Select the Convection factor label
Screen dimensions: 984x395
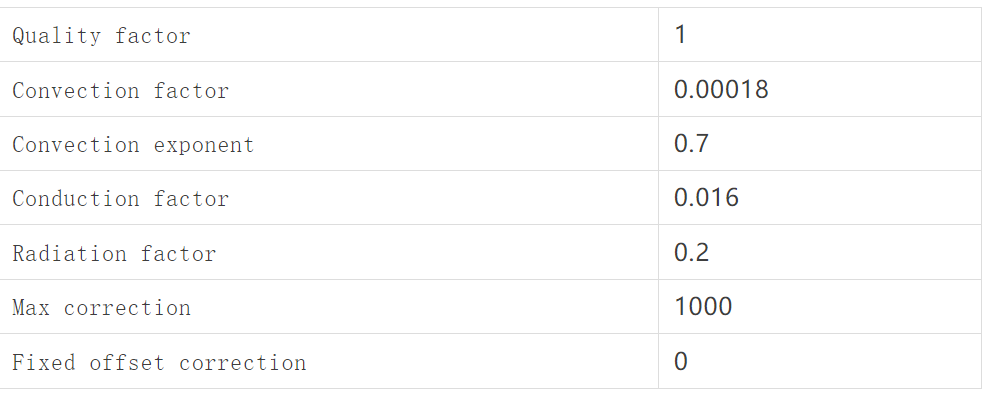click(120, 90)
